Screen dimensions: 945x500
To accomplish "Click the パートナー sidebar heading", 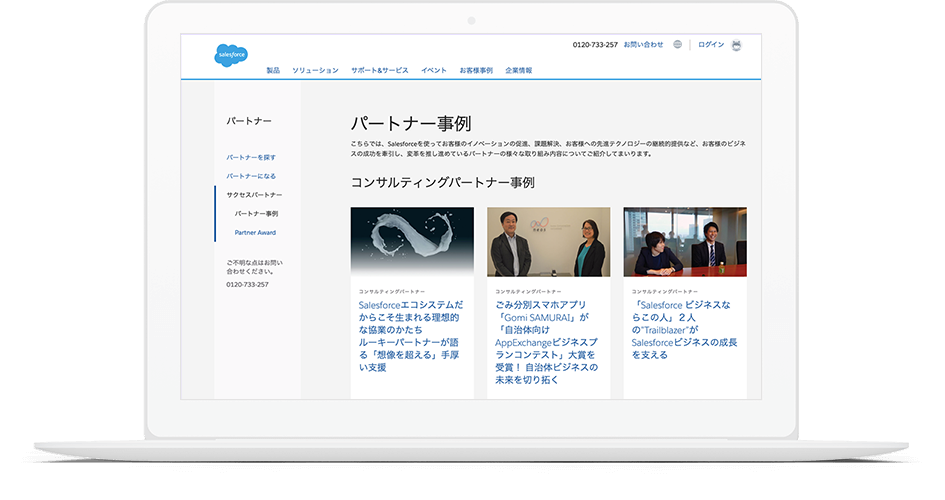I will click(249, 121).
